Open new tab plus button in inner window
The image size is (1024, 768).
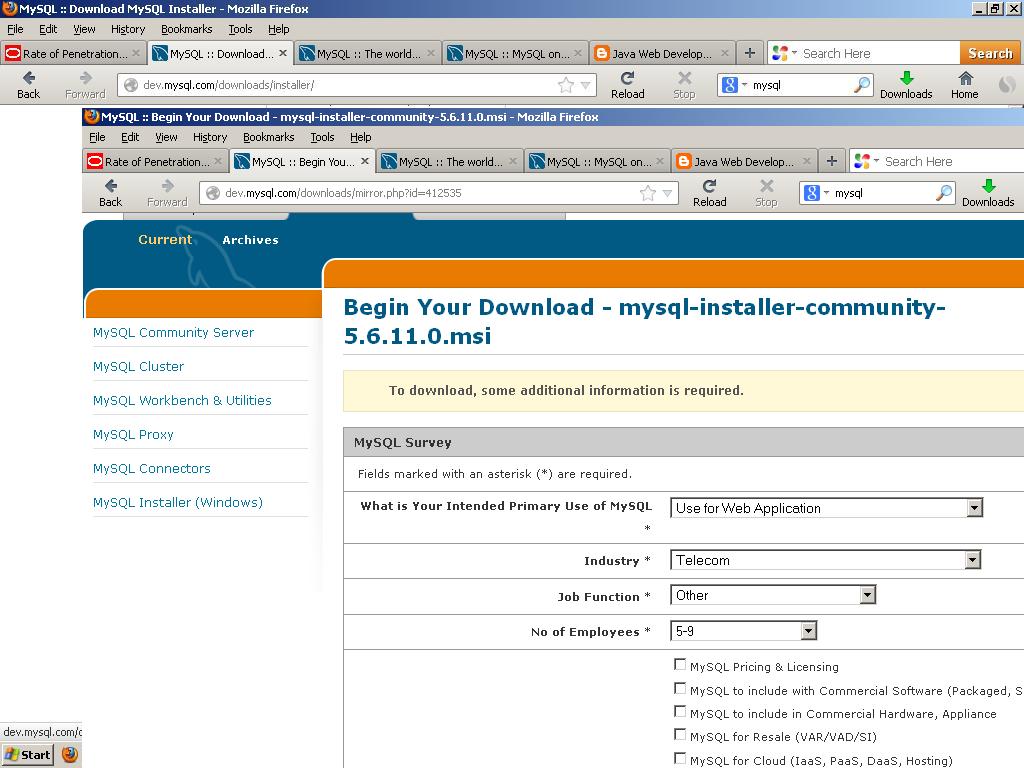click(832, 161)
